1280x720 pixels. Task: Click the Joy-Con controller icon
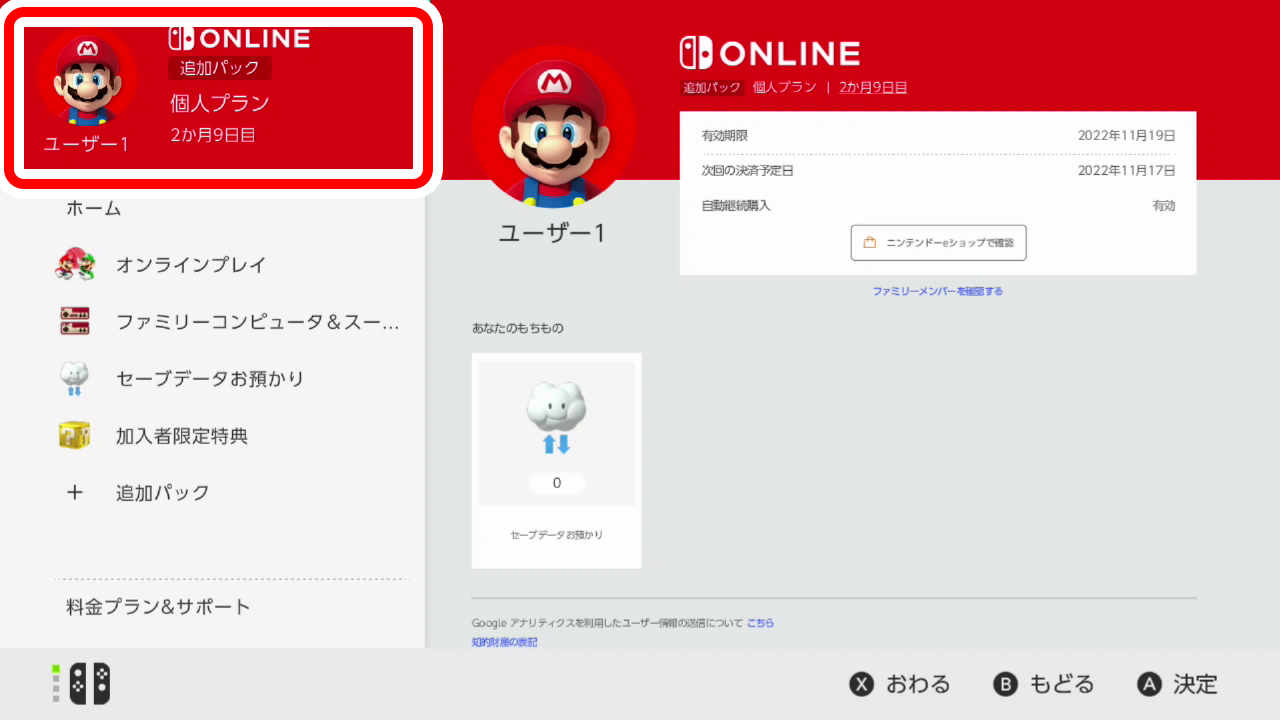click(90, 684)
